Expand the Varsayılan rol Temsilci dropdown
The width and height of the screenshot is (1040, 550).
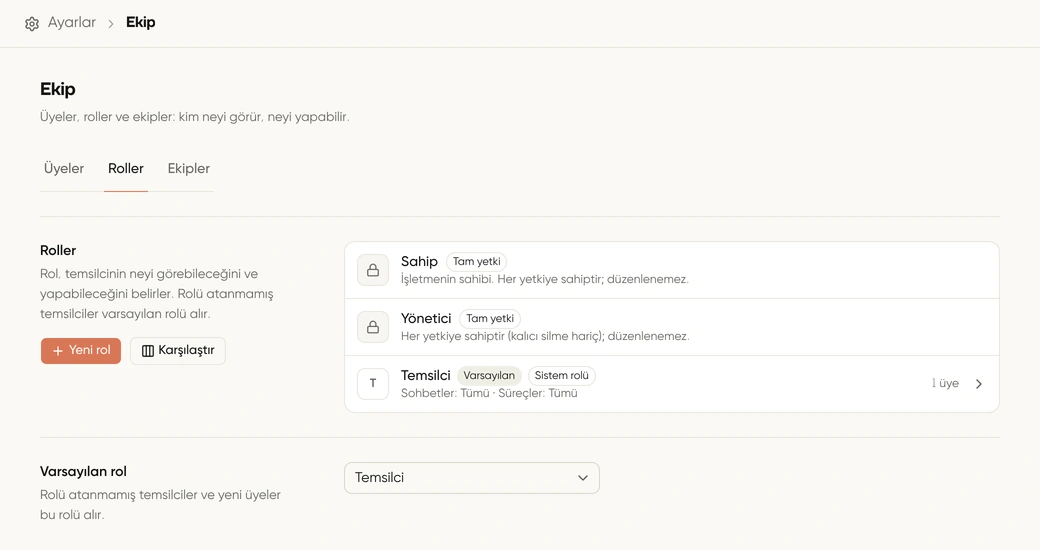pos(472,478)
